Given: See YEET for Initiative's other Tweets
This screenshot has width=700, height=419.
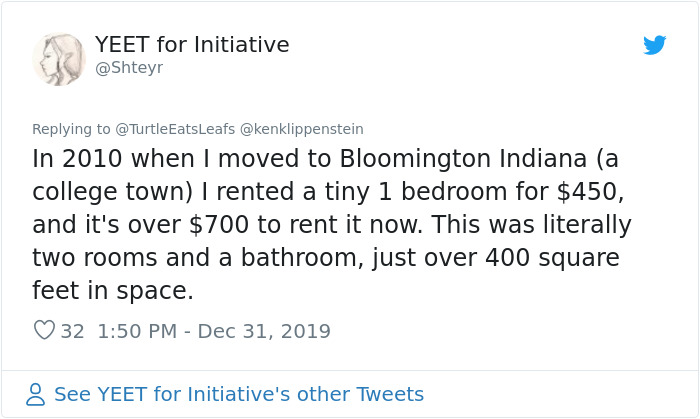Looking at the screenshot, I should [x=239, y=394].
